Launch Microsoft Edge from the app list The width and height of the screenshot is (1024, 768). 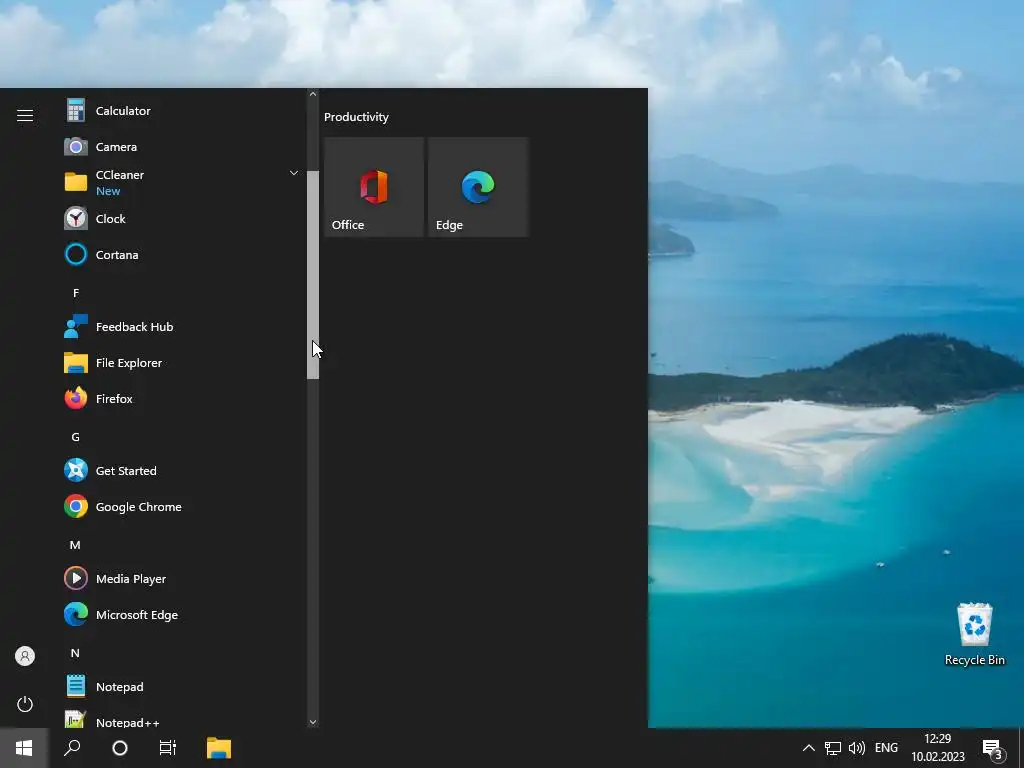point(181,615)
